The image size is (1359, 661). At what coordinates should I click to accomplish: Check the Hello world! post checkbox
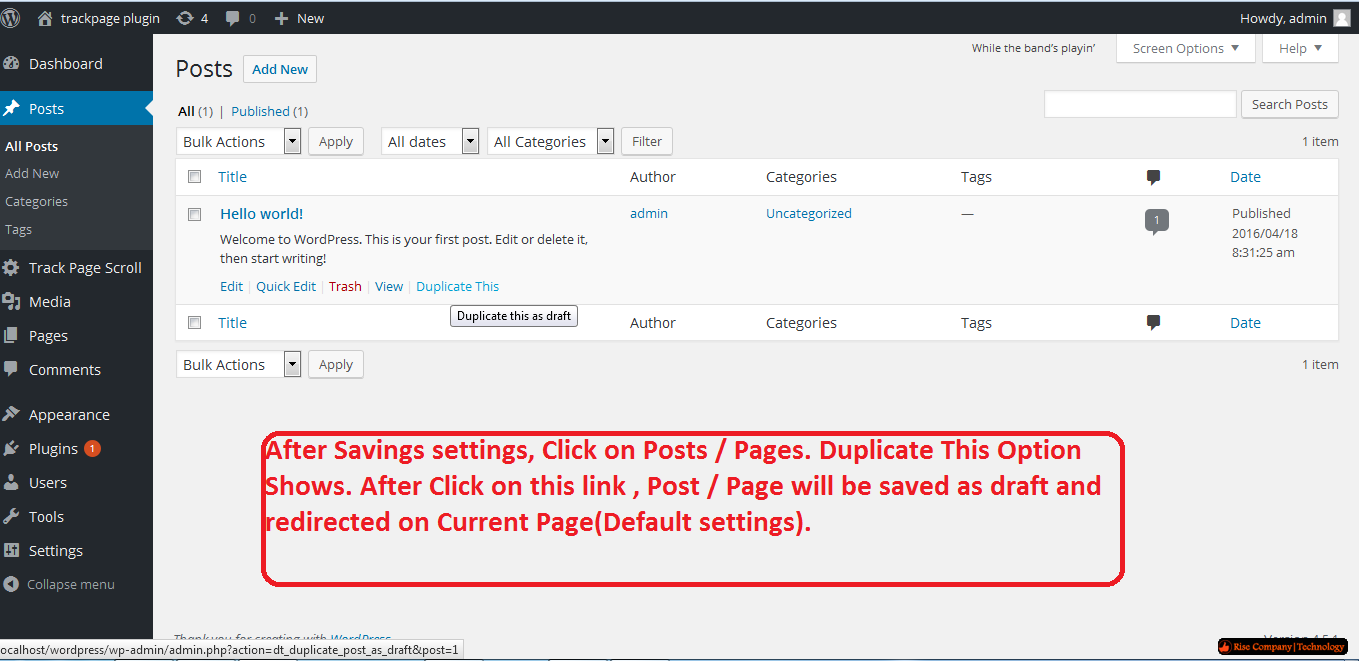195,214
